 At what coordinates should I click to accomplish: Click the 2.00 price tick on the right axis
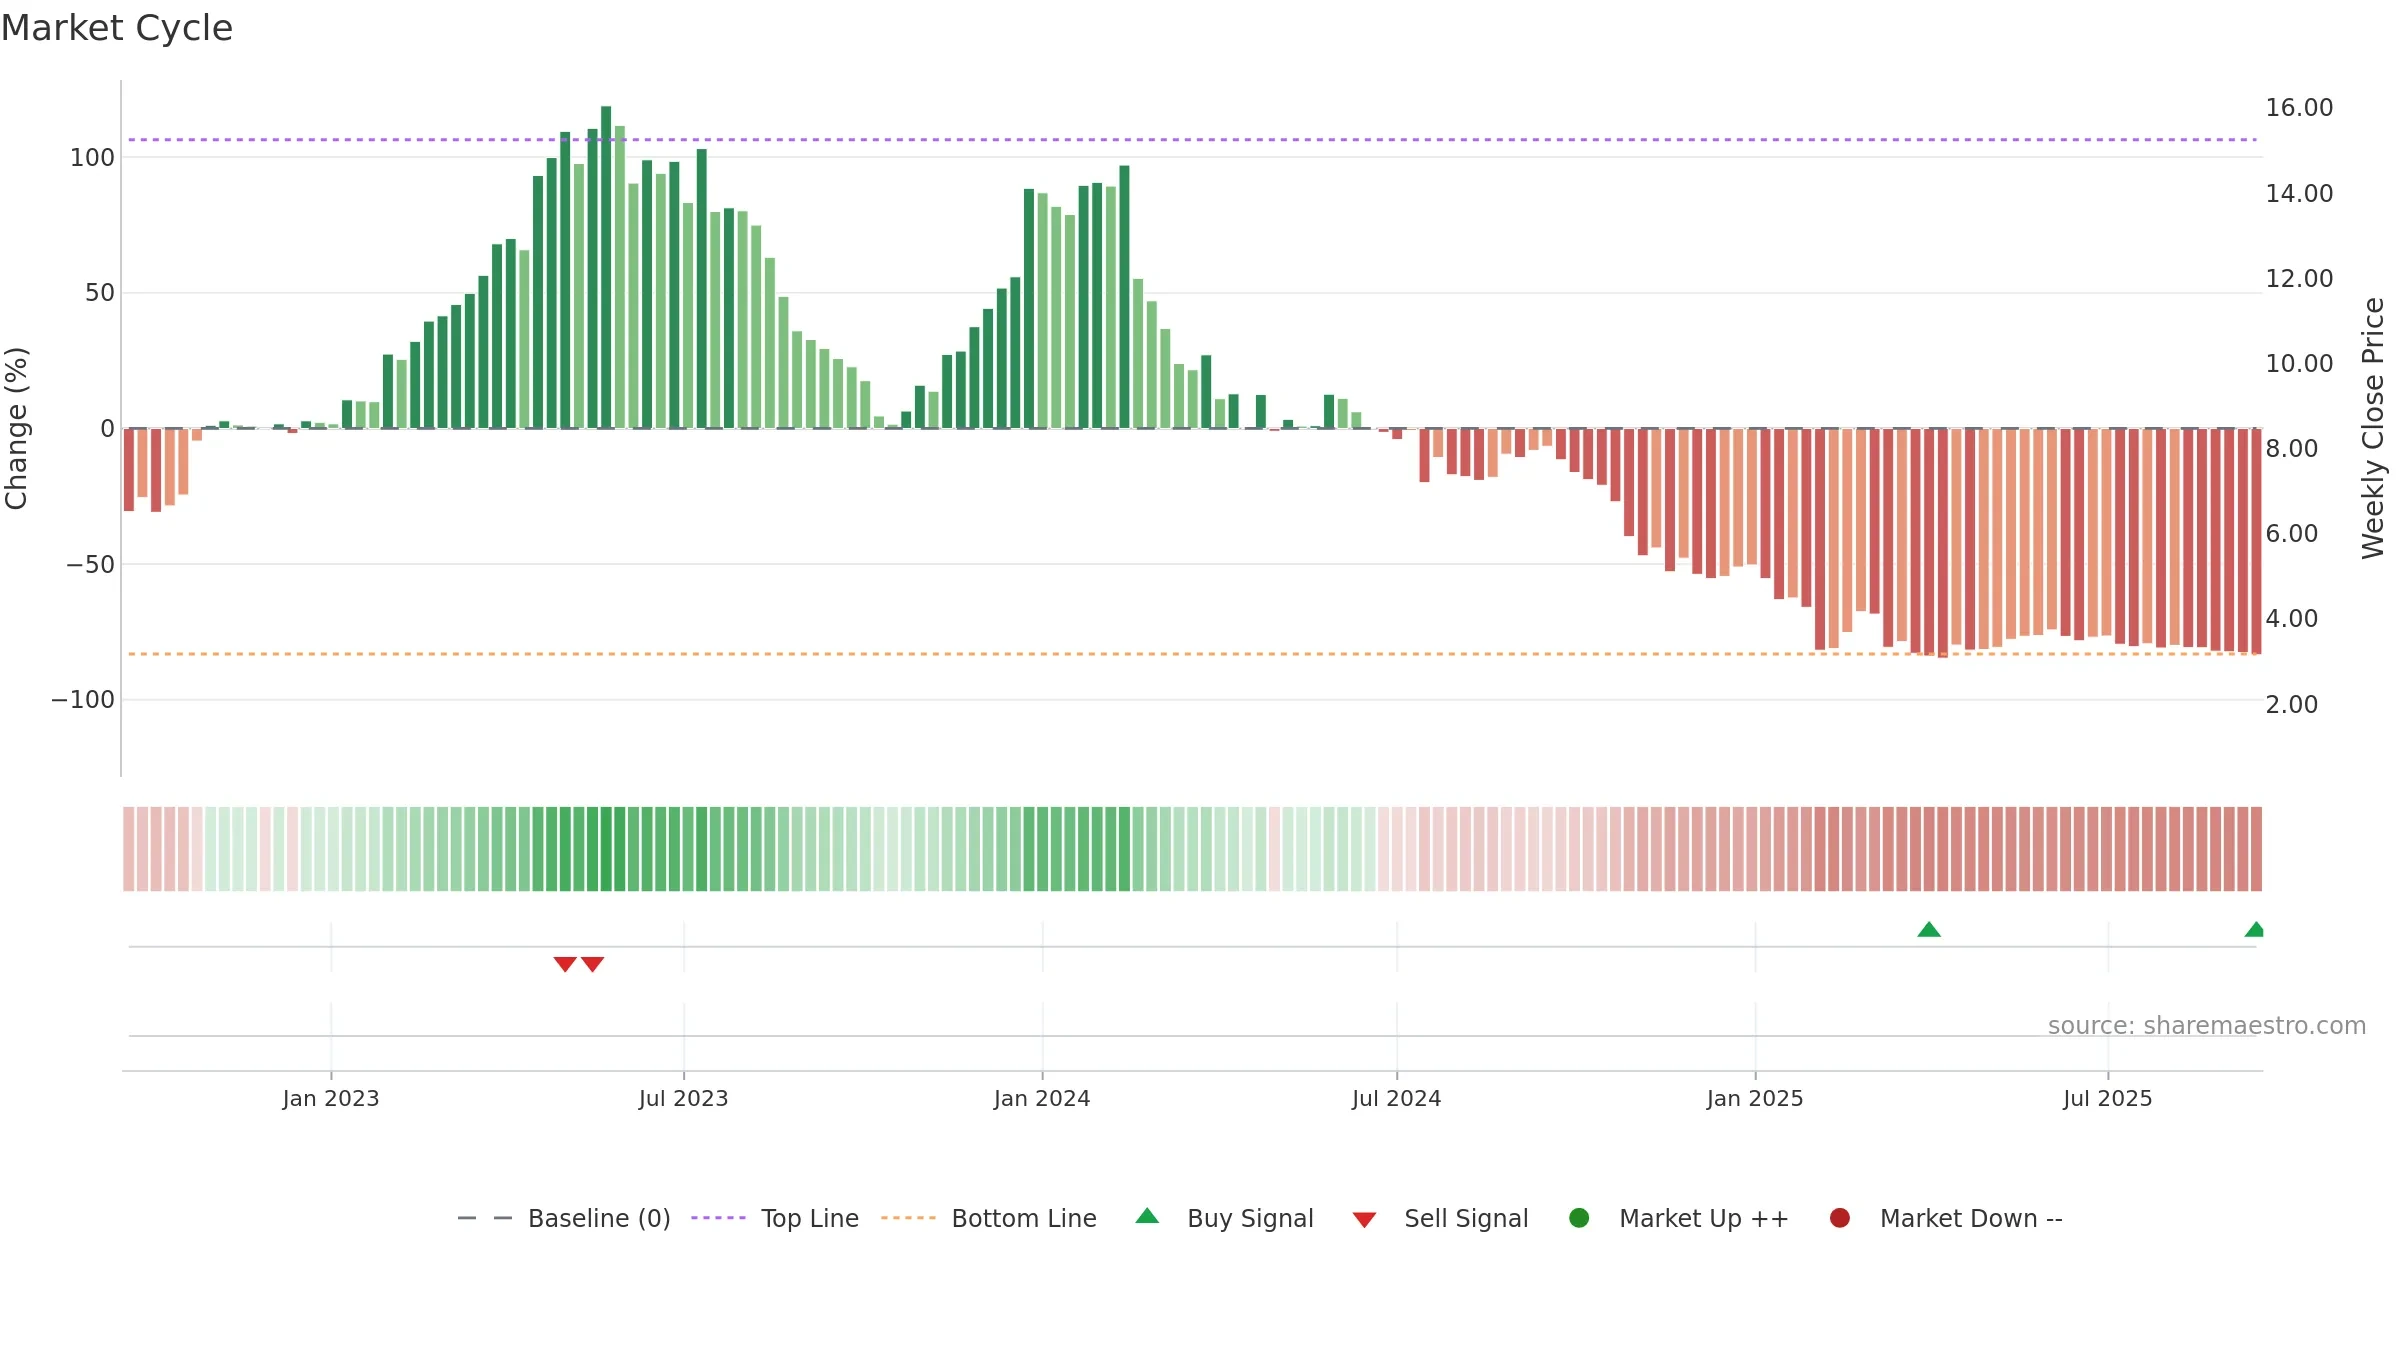[2291, 705]
